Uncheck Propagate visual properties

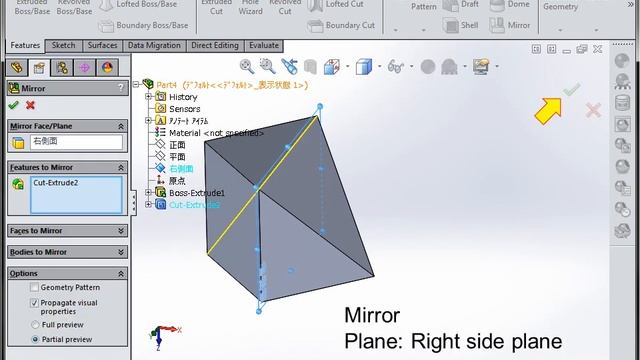[x=34, y=303]
